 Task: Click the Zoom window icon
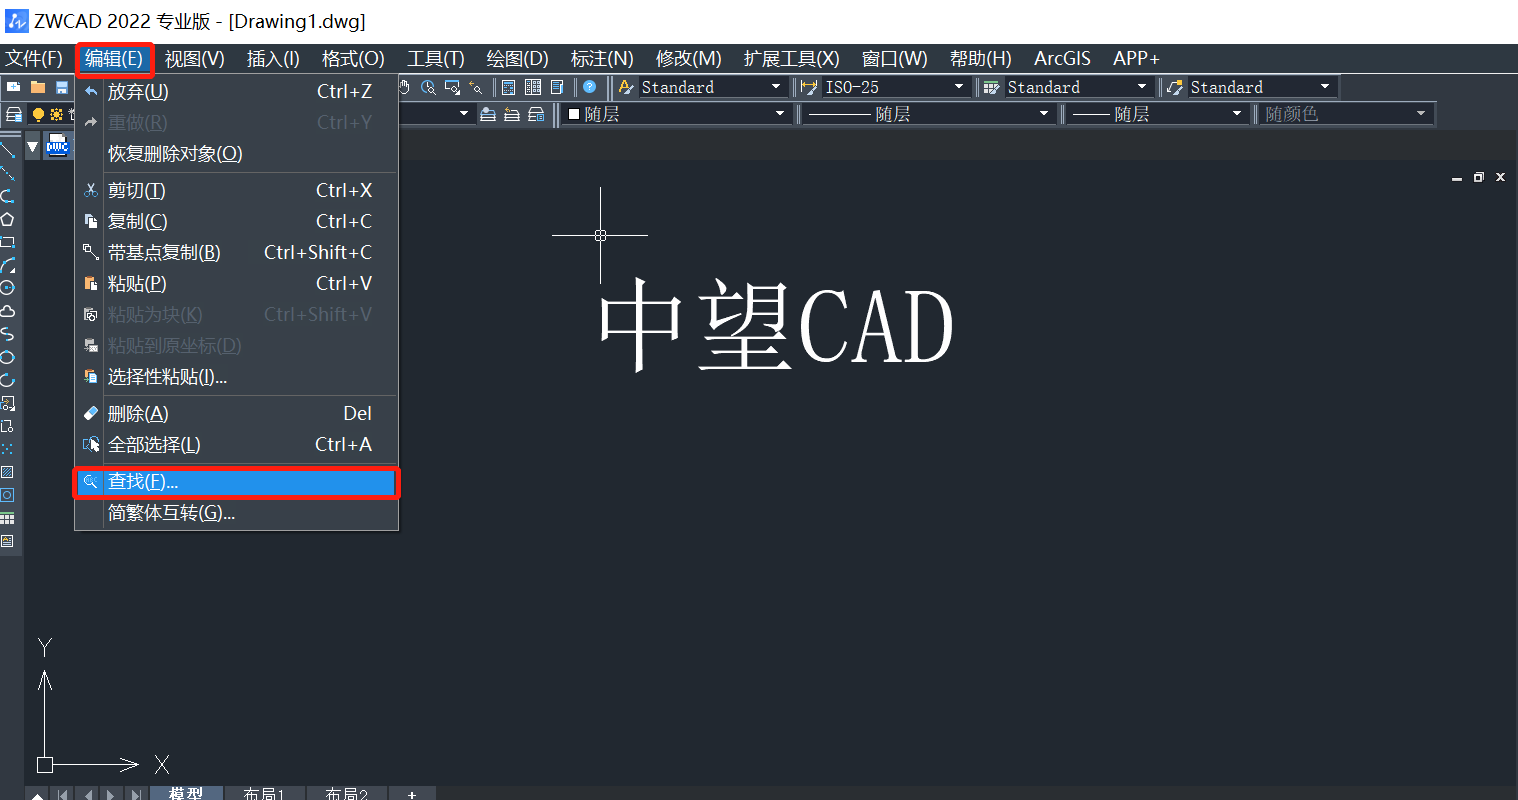pos(452,87)
